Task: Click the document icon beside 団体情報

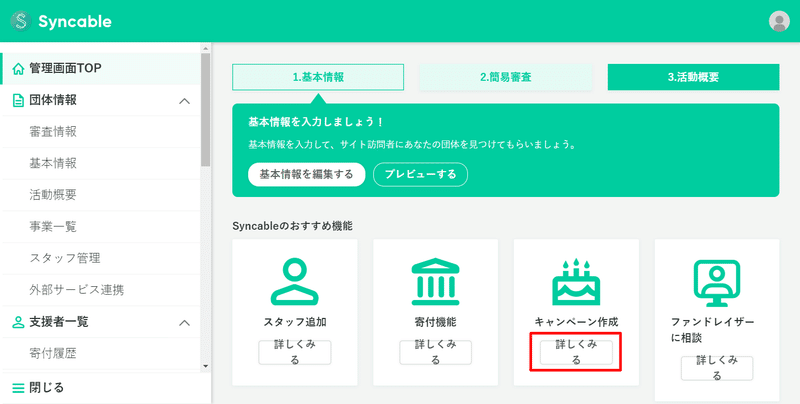Action: [x=18, y=100]
